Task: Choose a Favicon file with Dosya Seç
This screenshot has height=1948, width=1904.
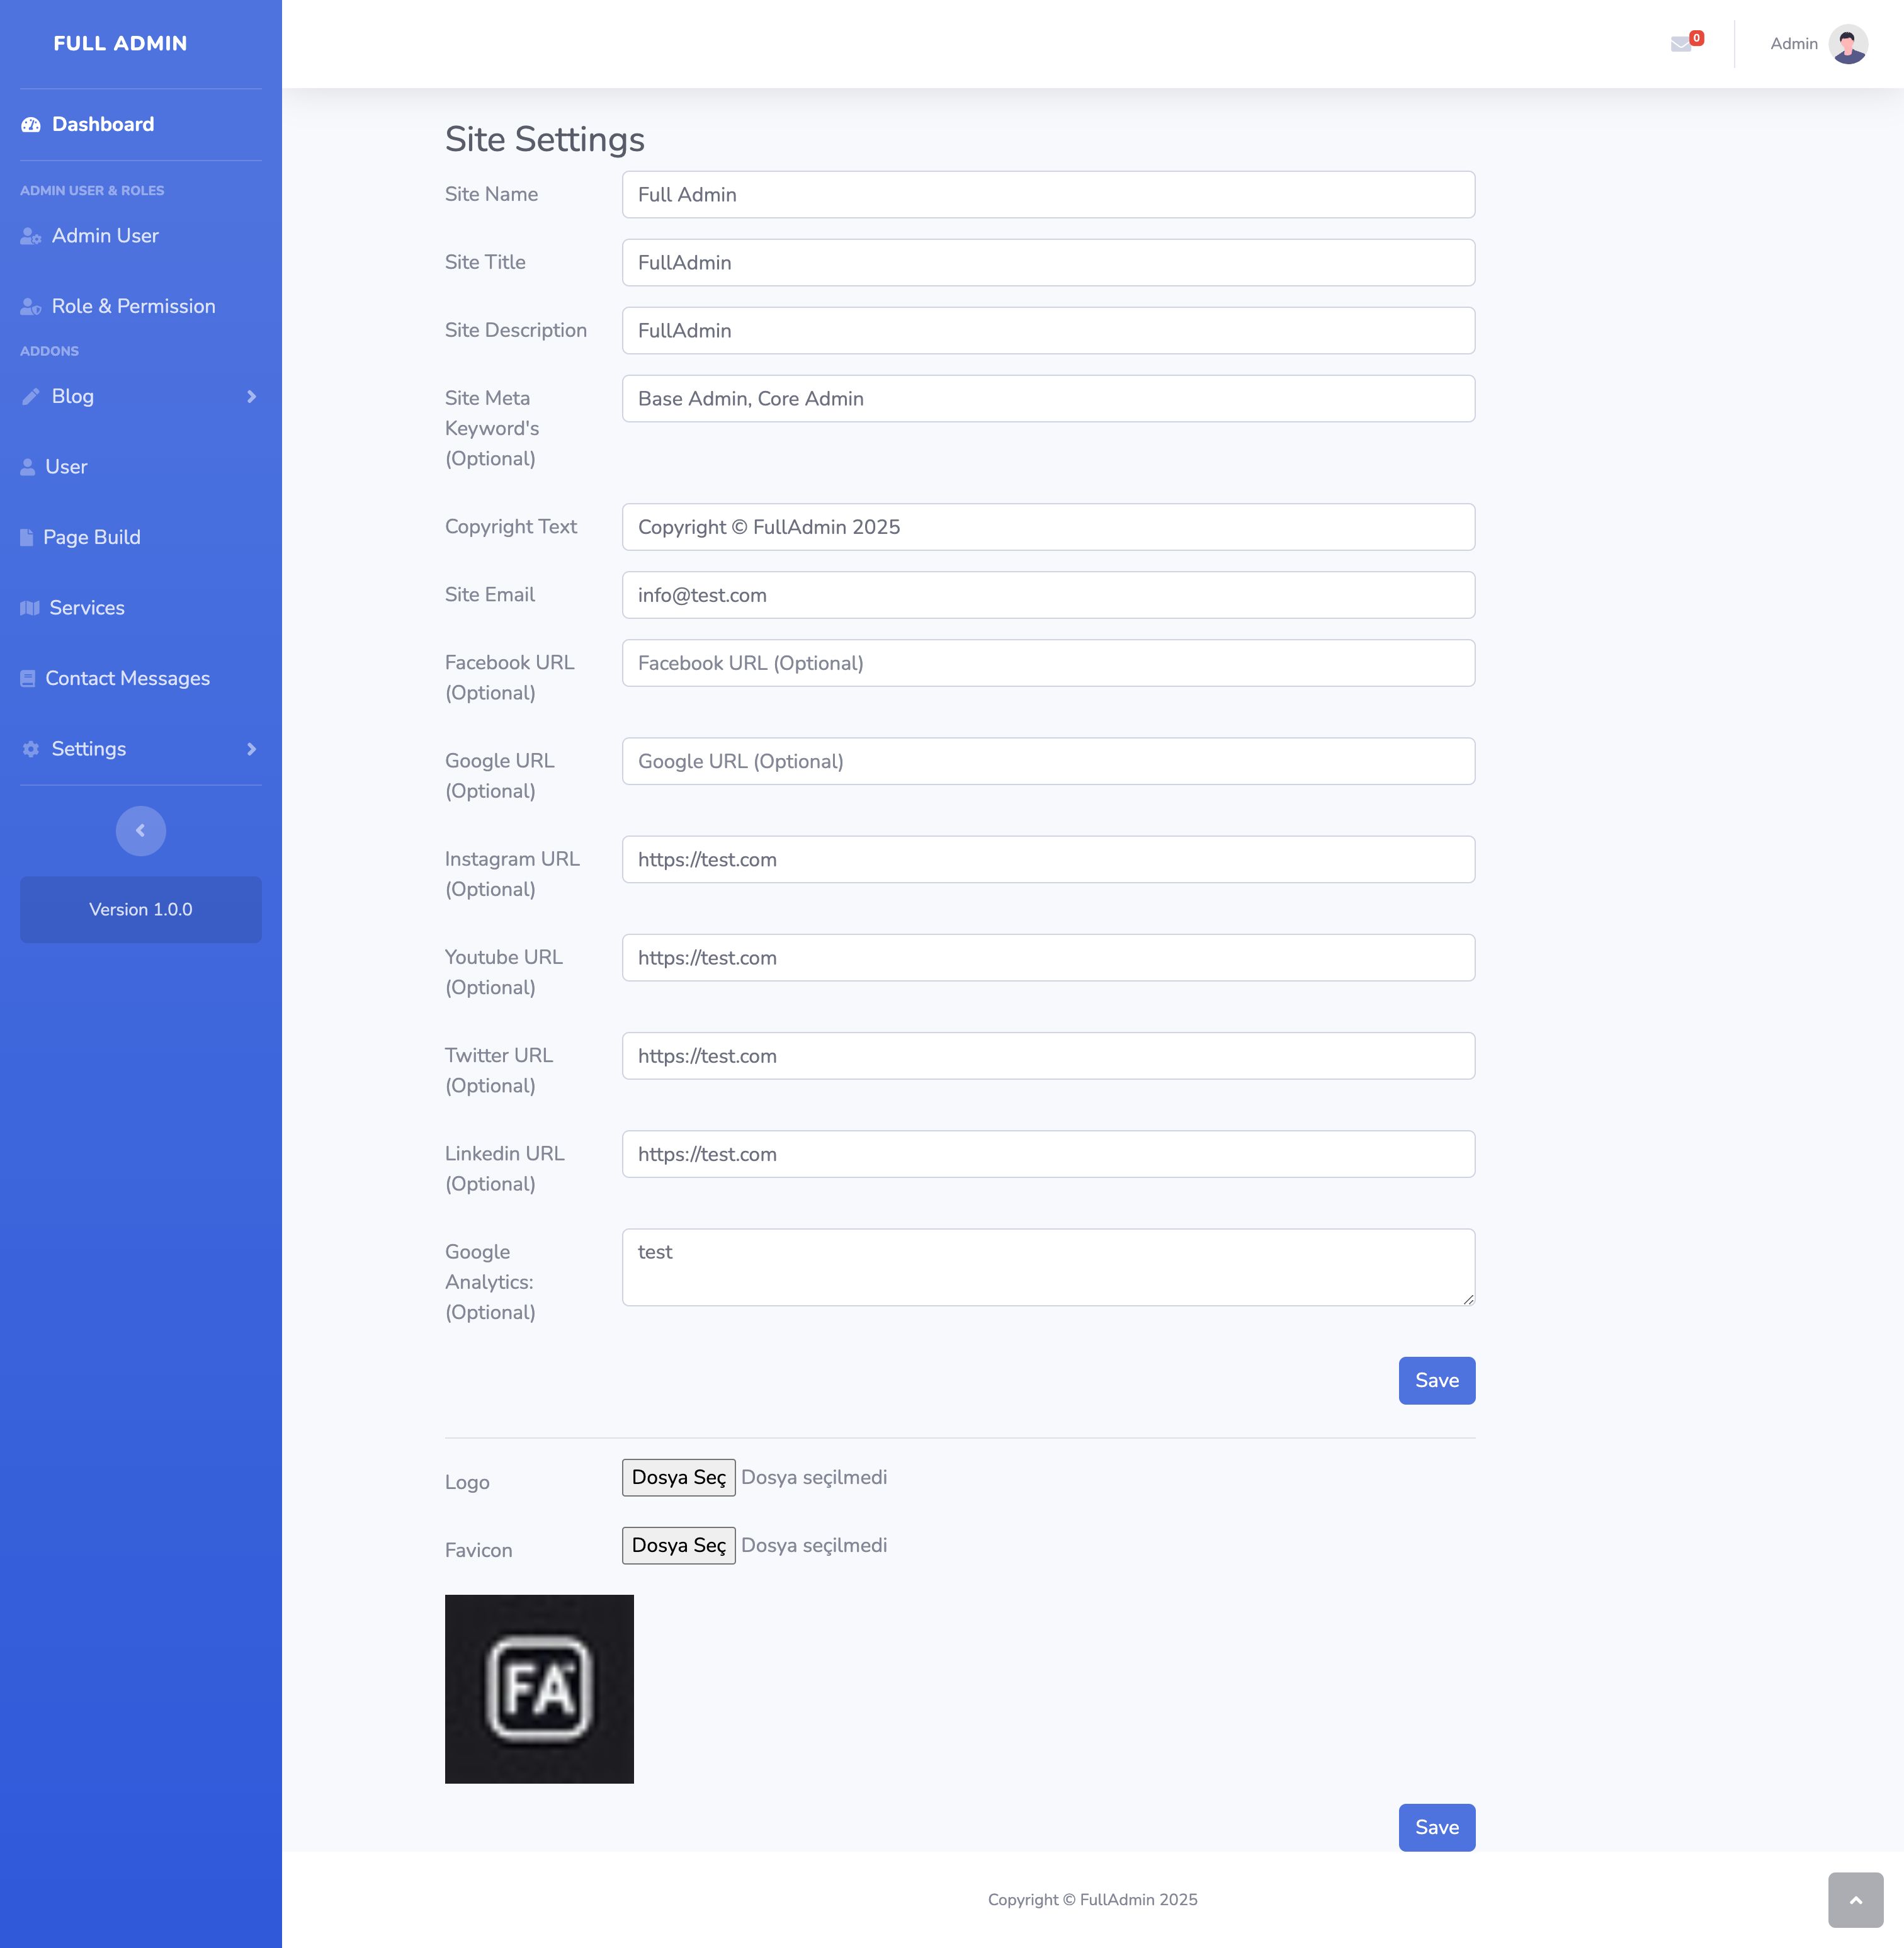Action: [678, 1545]
